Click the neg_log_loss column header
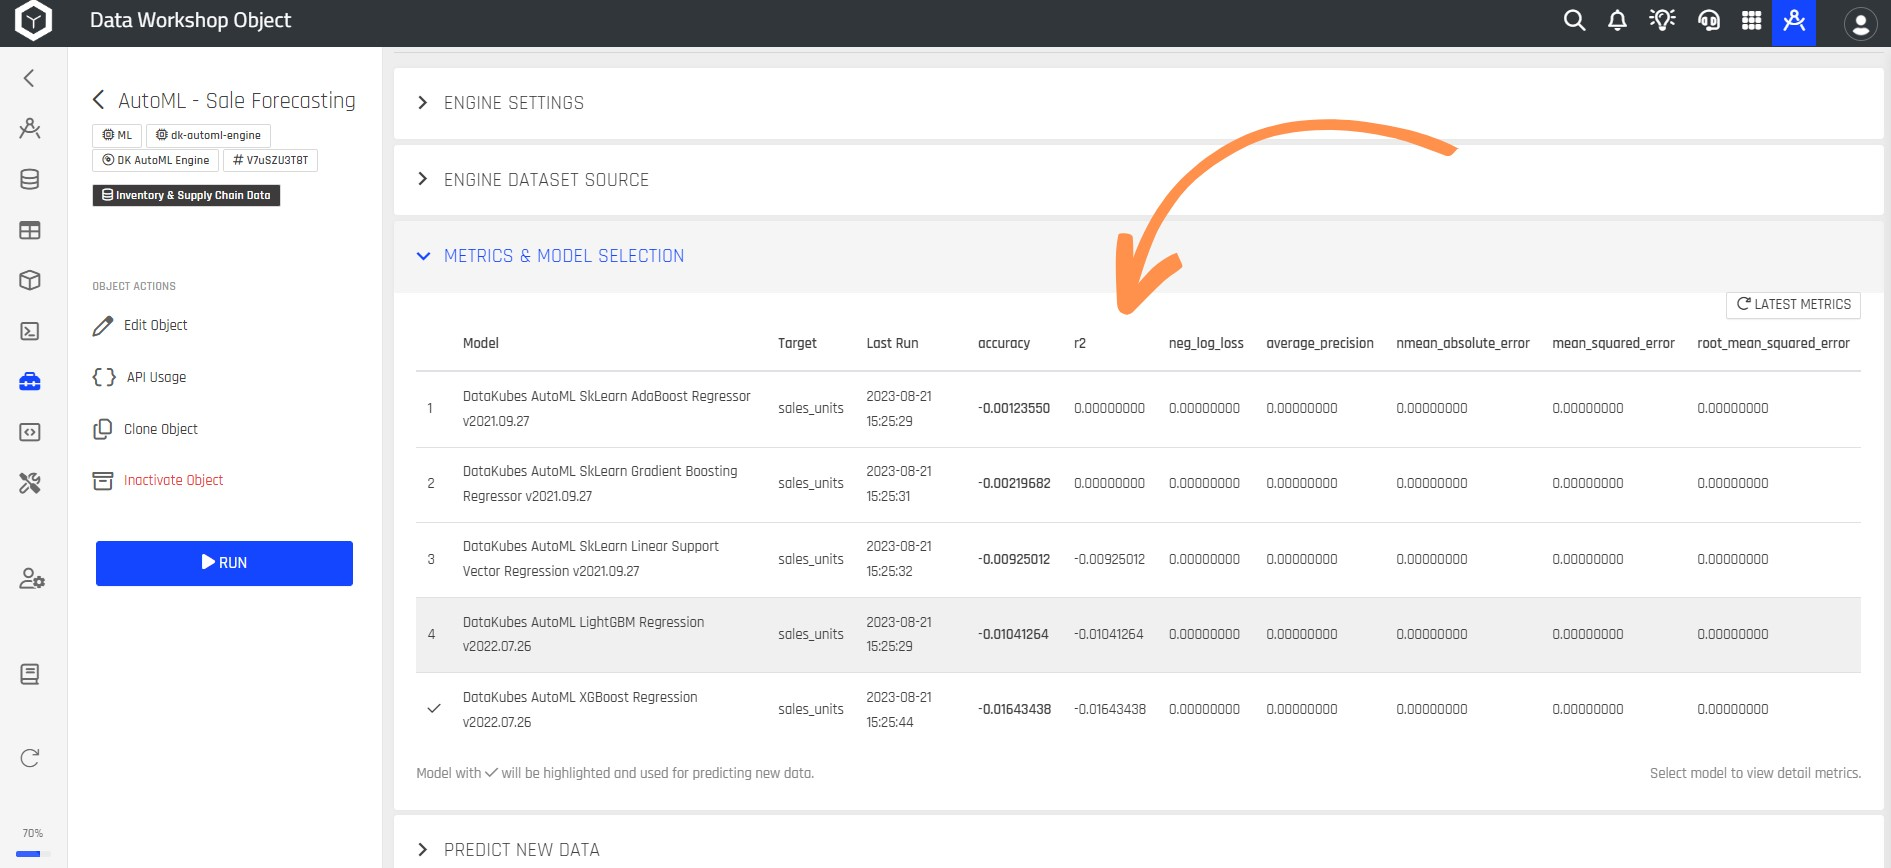The height and width of the screenshot is (868, 1891). [1206, 343]
